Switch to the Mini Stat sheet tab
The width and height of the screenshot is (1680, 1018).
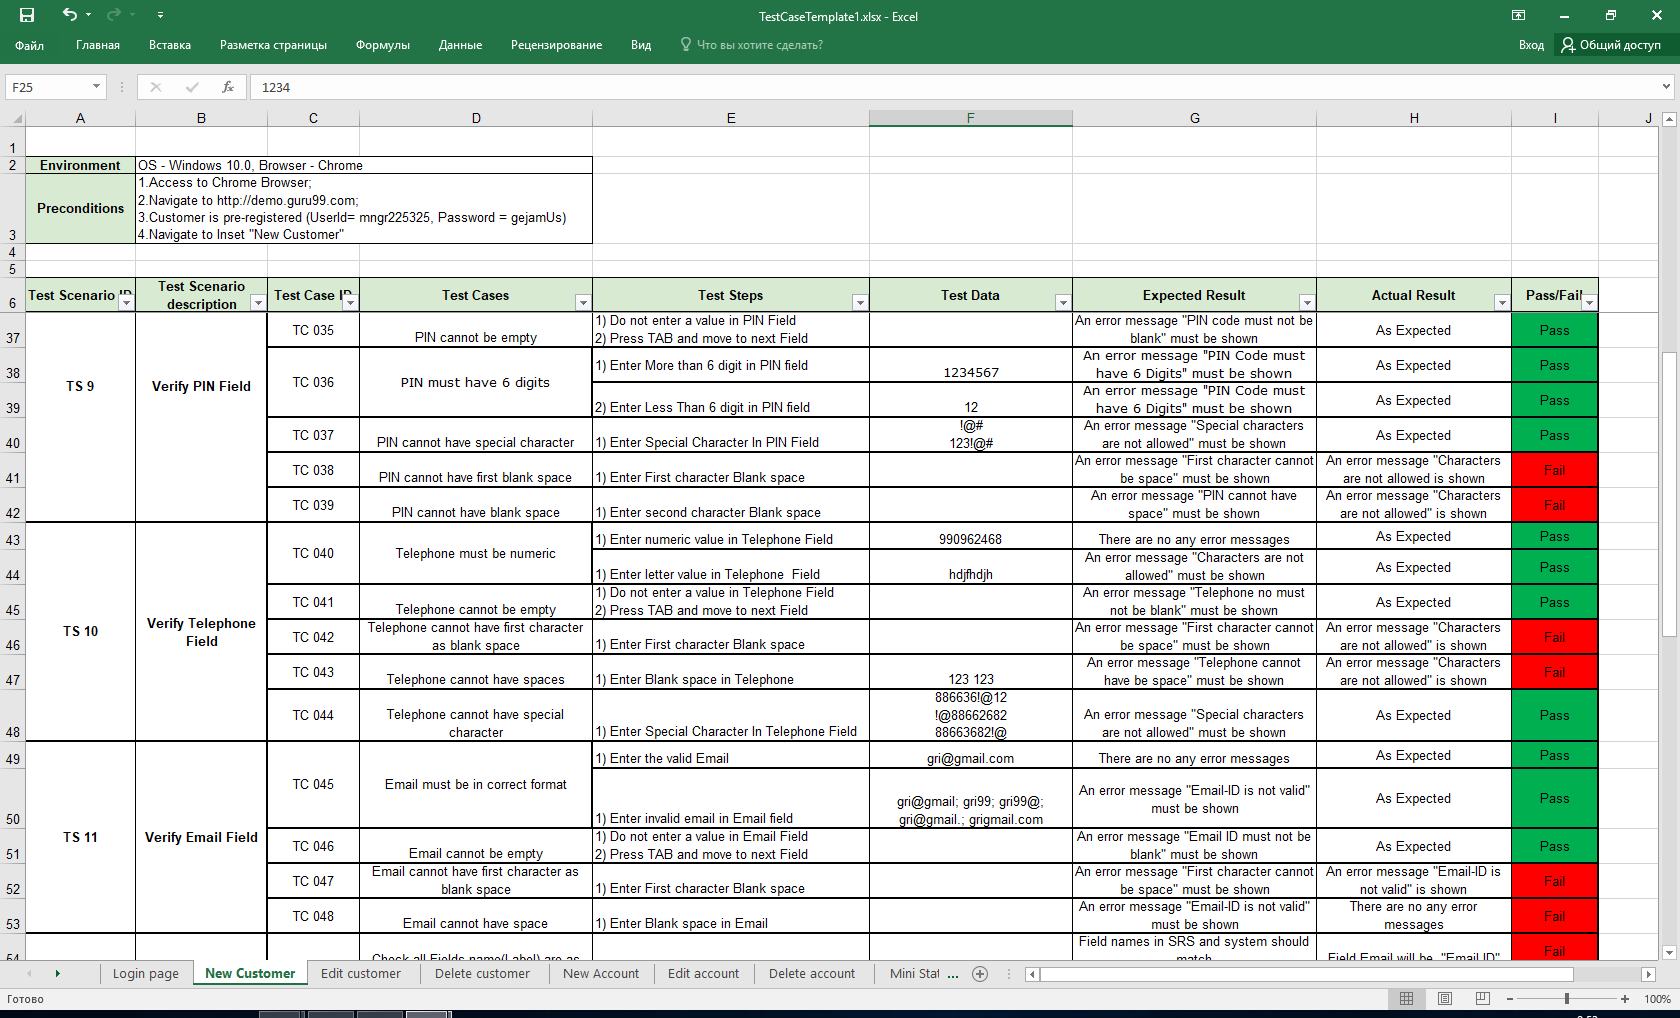(915, 973)
